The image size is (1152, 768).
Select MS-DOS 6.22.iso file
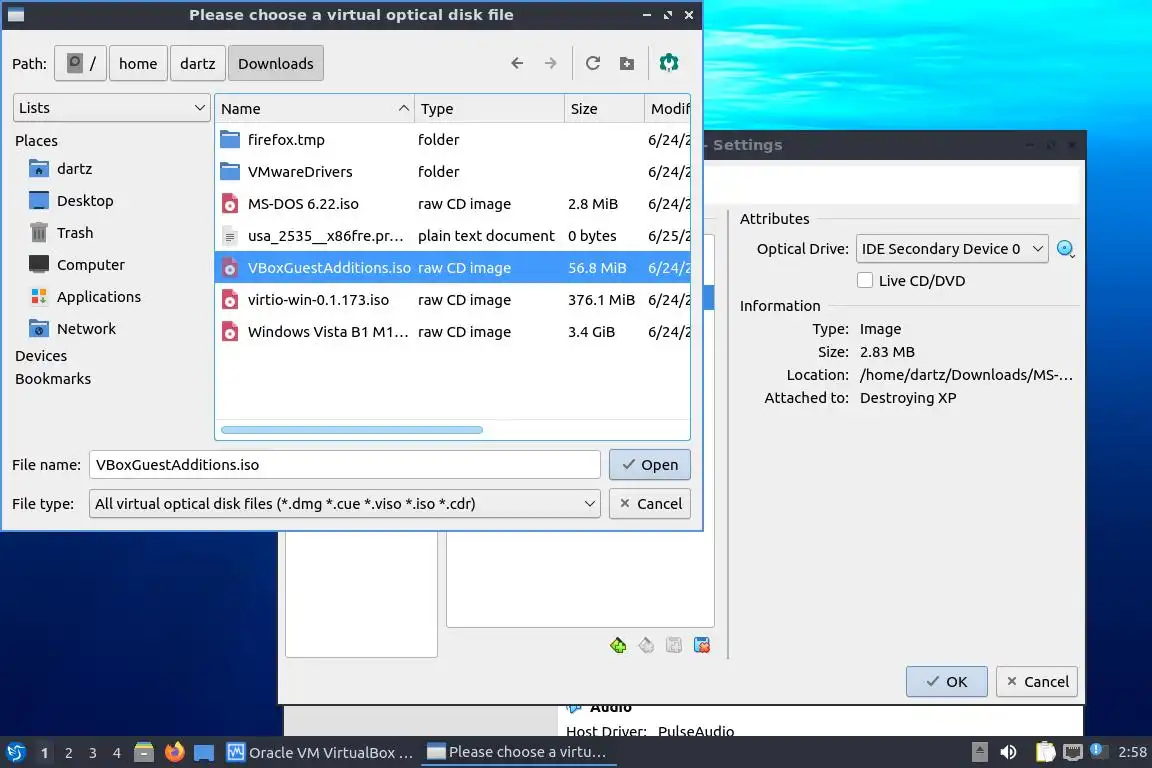[x=453, y=204]
